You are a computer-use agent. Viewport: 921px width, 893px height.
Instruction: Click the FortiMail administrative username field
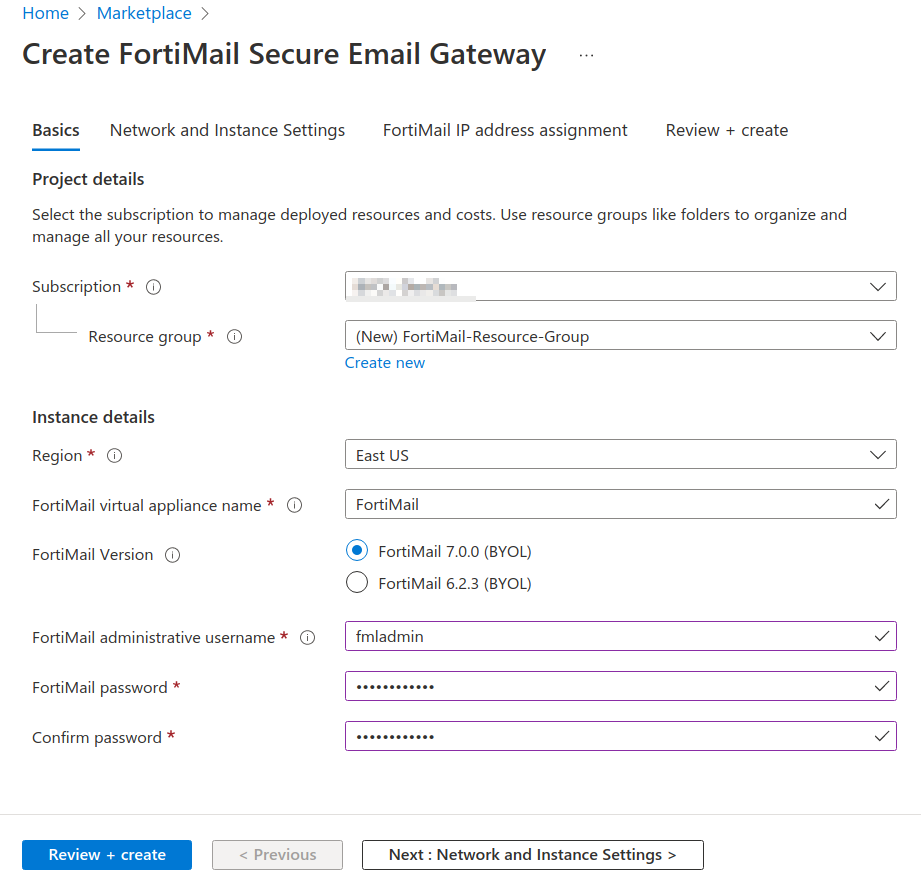[x=610, y=636]
